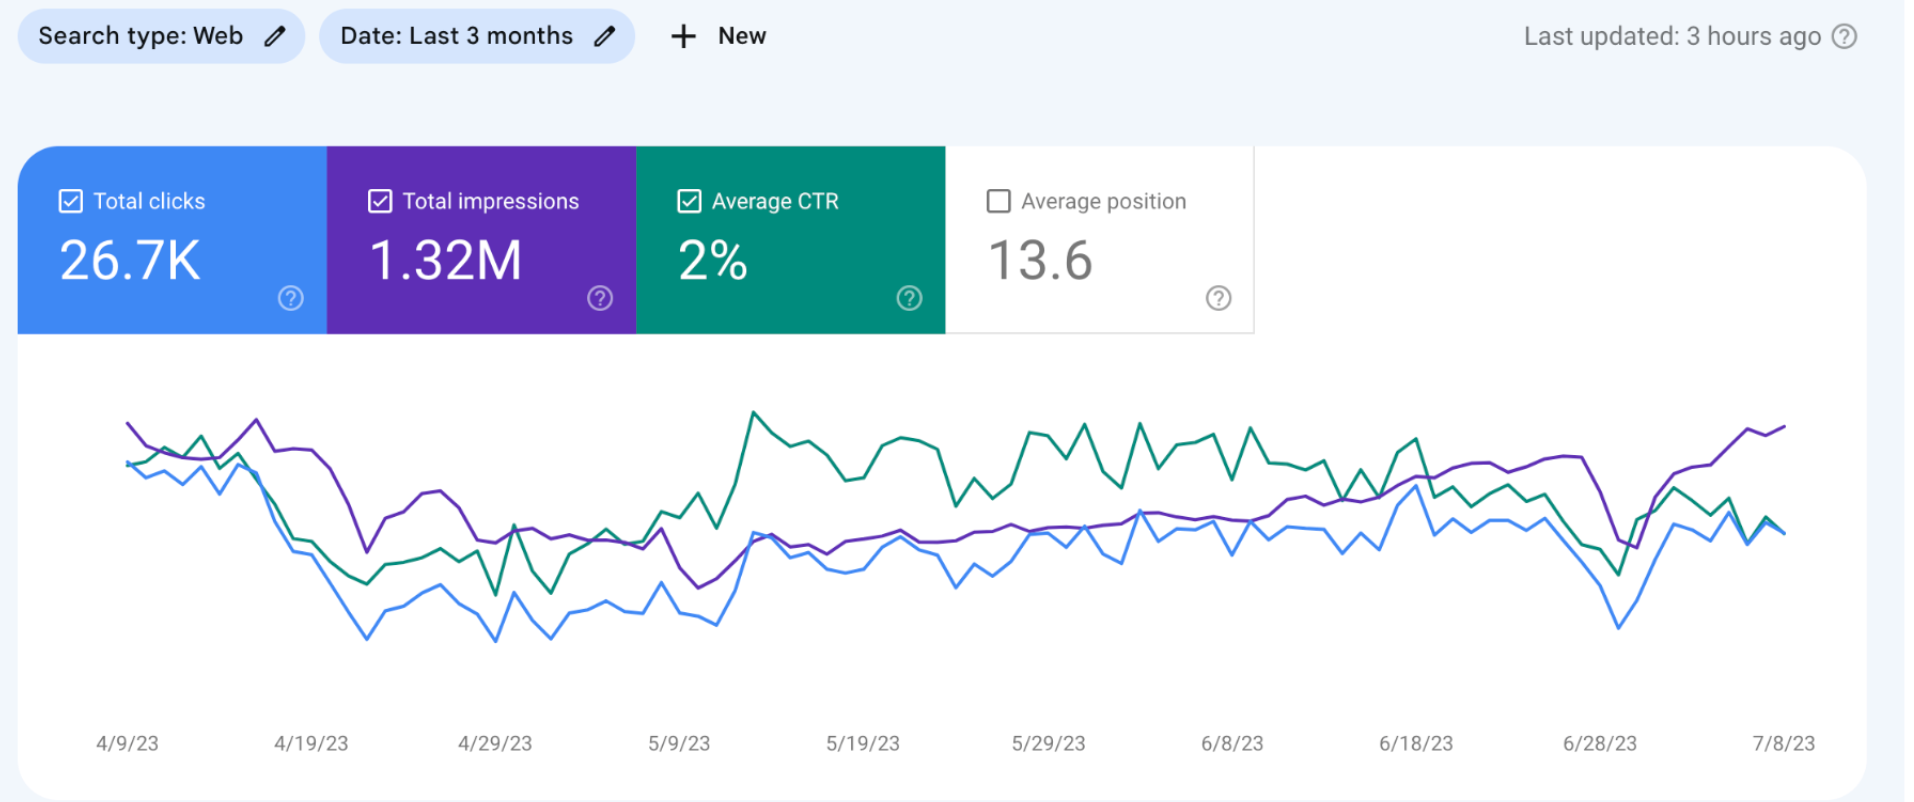The image size is (1914, 802).
Task: Open the Search type: Web filter chip
Action: [x=141, y=37]
